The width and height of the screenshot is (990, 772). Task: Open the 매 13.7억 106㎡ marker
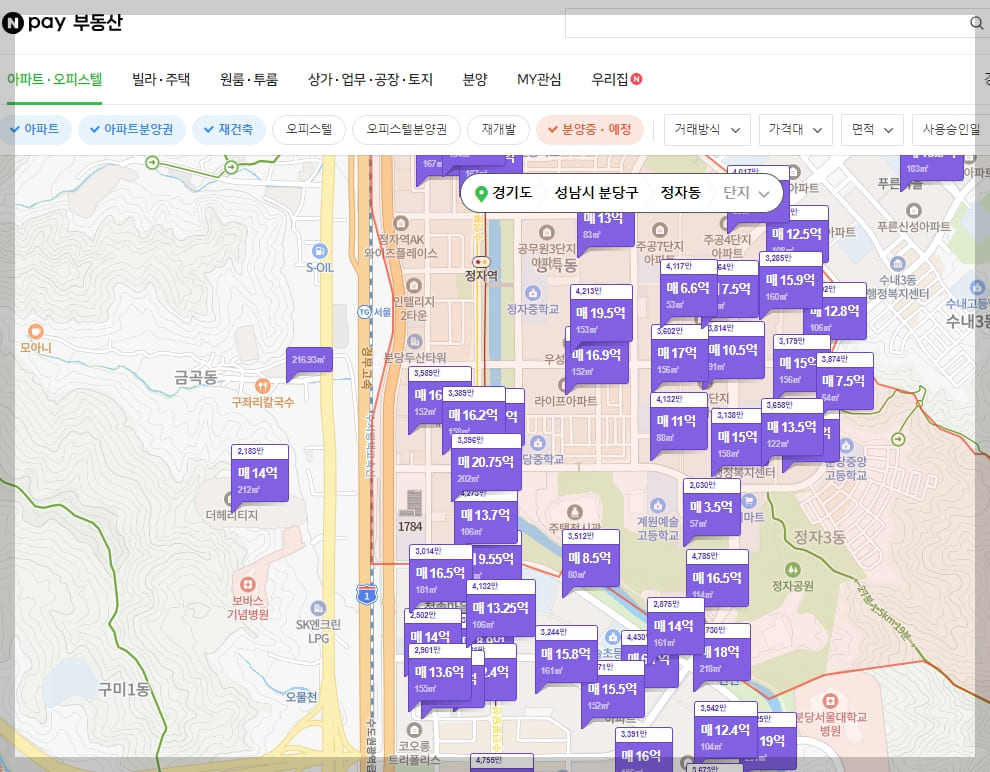[486, 516]
